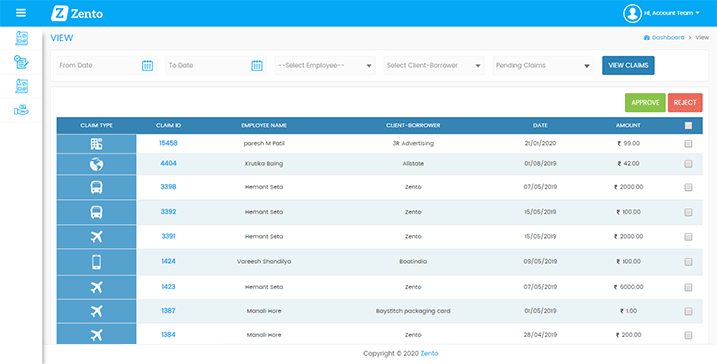Open claim ID 3392 link

point(168,212)
